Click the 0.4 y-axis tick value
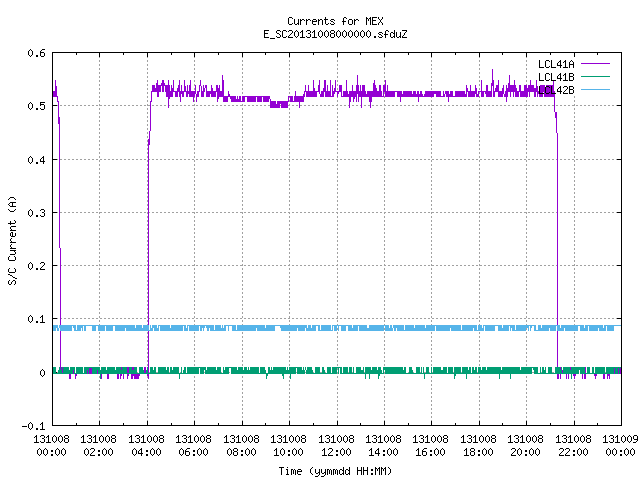The height and width of the screenshot is (480, 640). coord(36,160)
